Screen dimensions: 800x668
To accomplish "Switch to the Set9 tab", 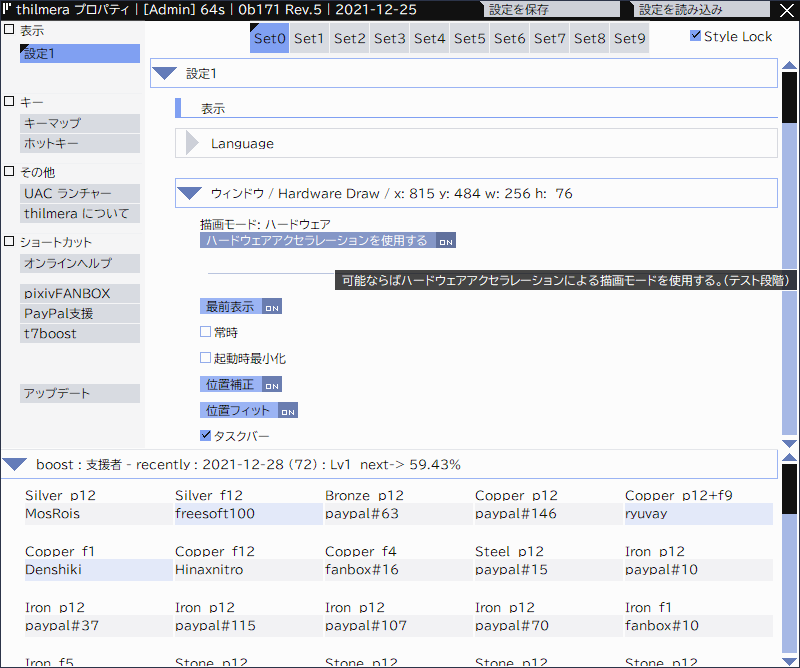I will click(630, 38).
